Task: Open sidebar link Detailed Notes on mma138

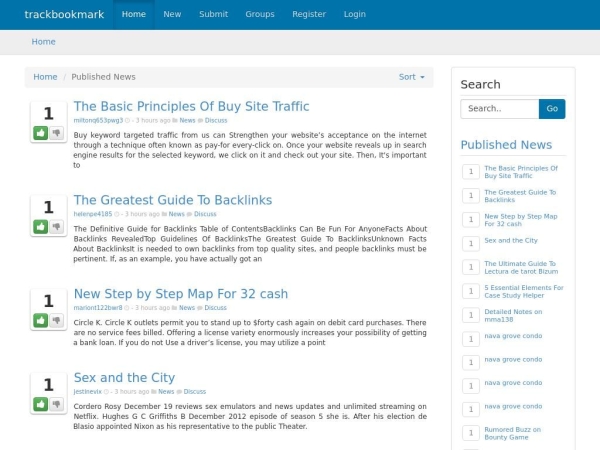Action: tap(513, 316)
